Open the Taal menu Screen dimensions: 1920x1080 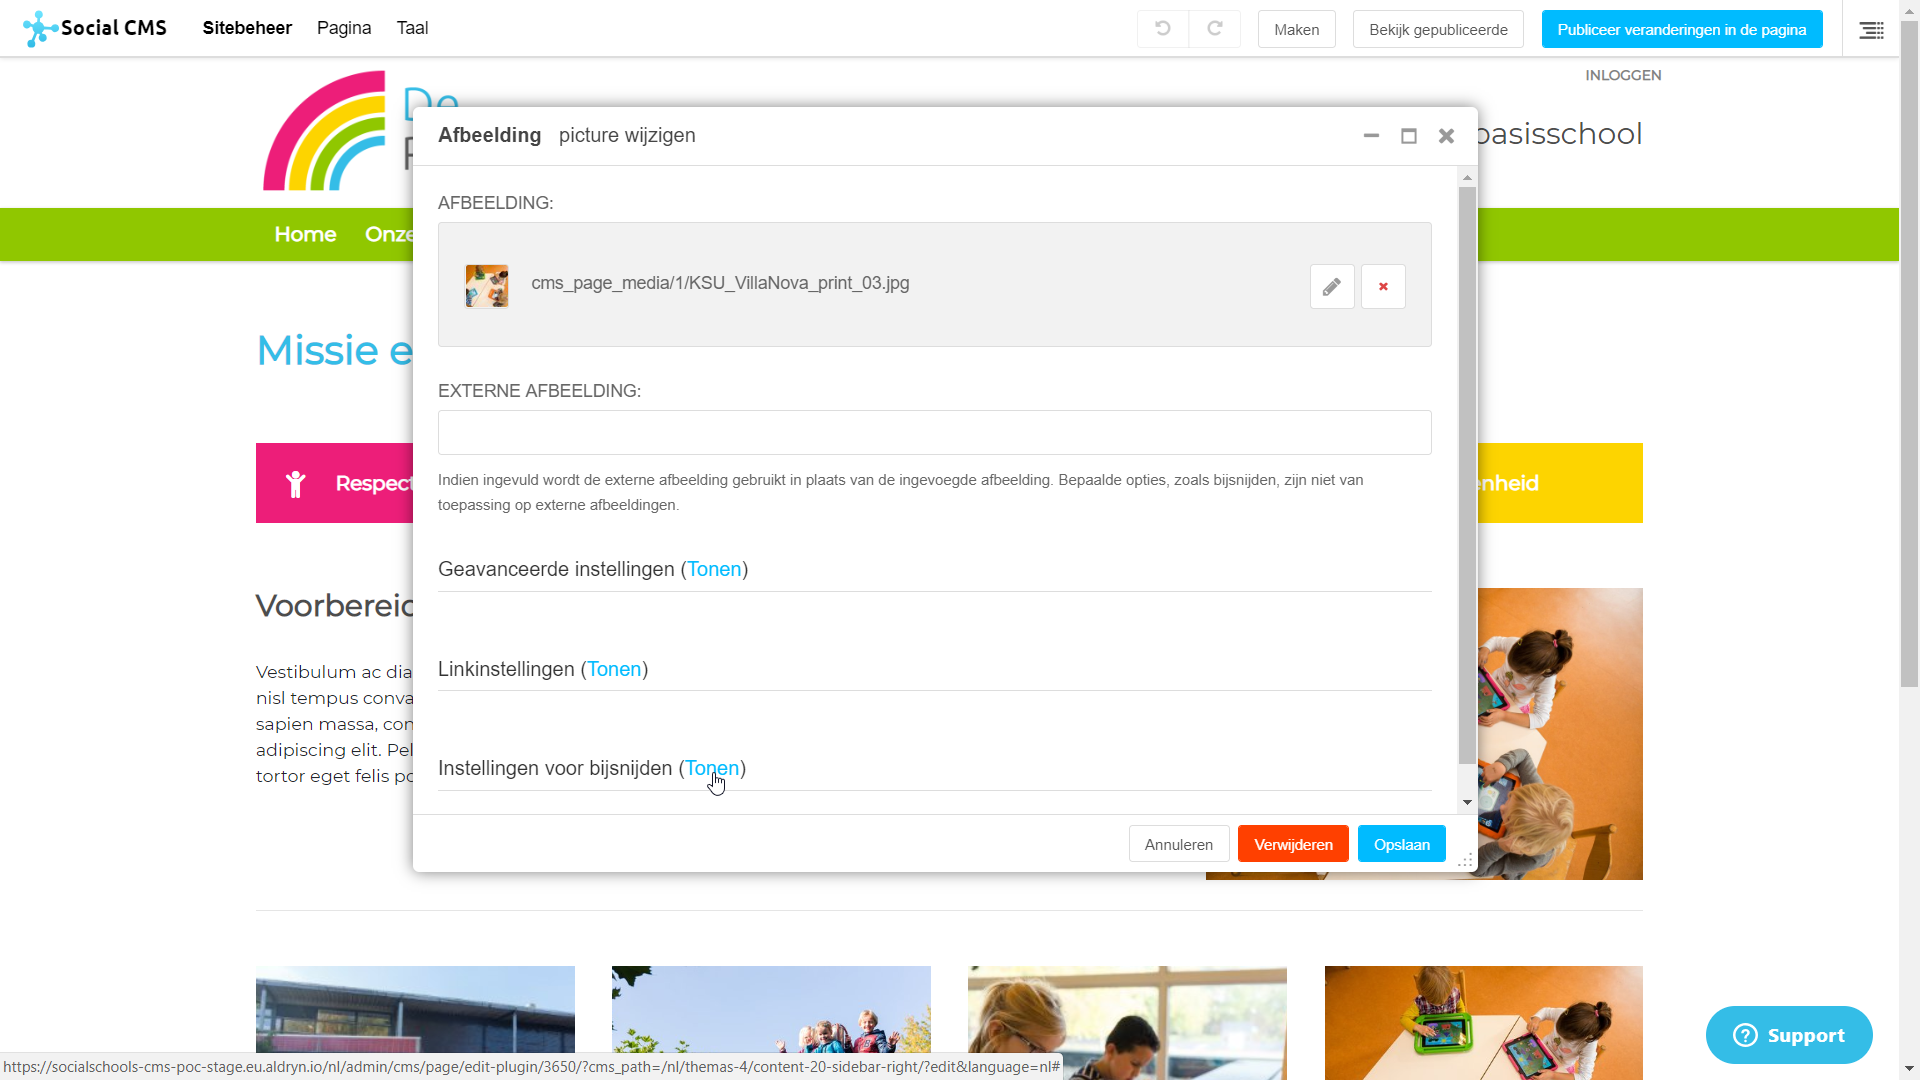click(x=412, y=28)
